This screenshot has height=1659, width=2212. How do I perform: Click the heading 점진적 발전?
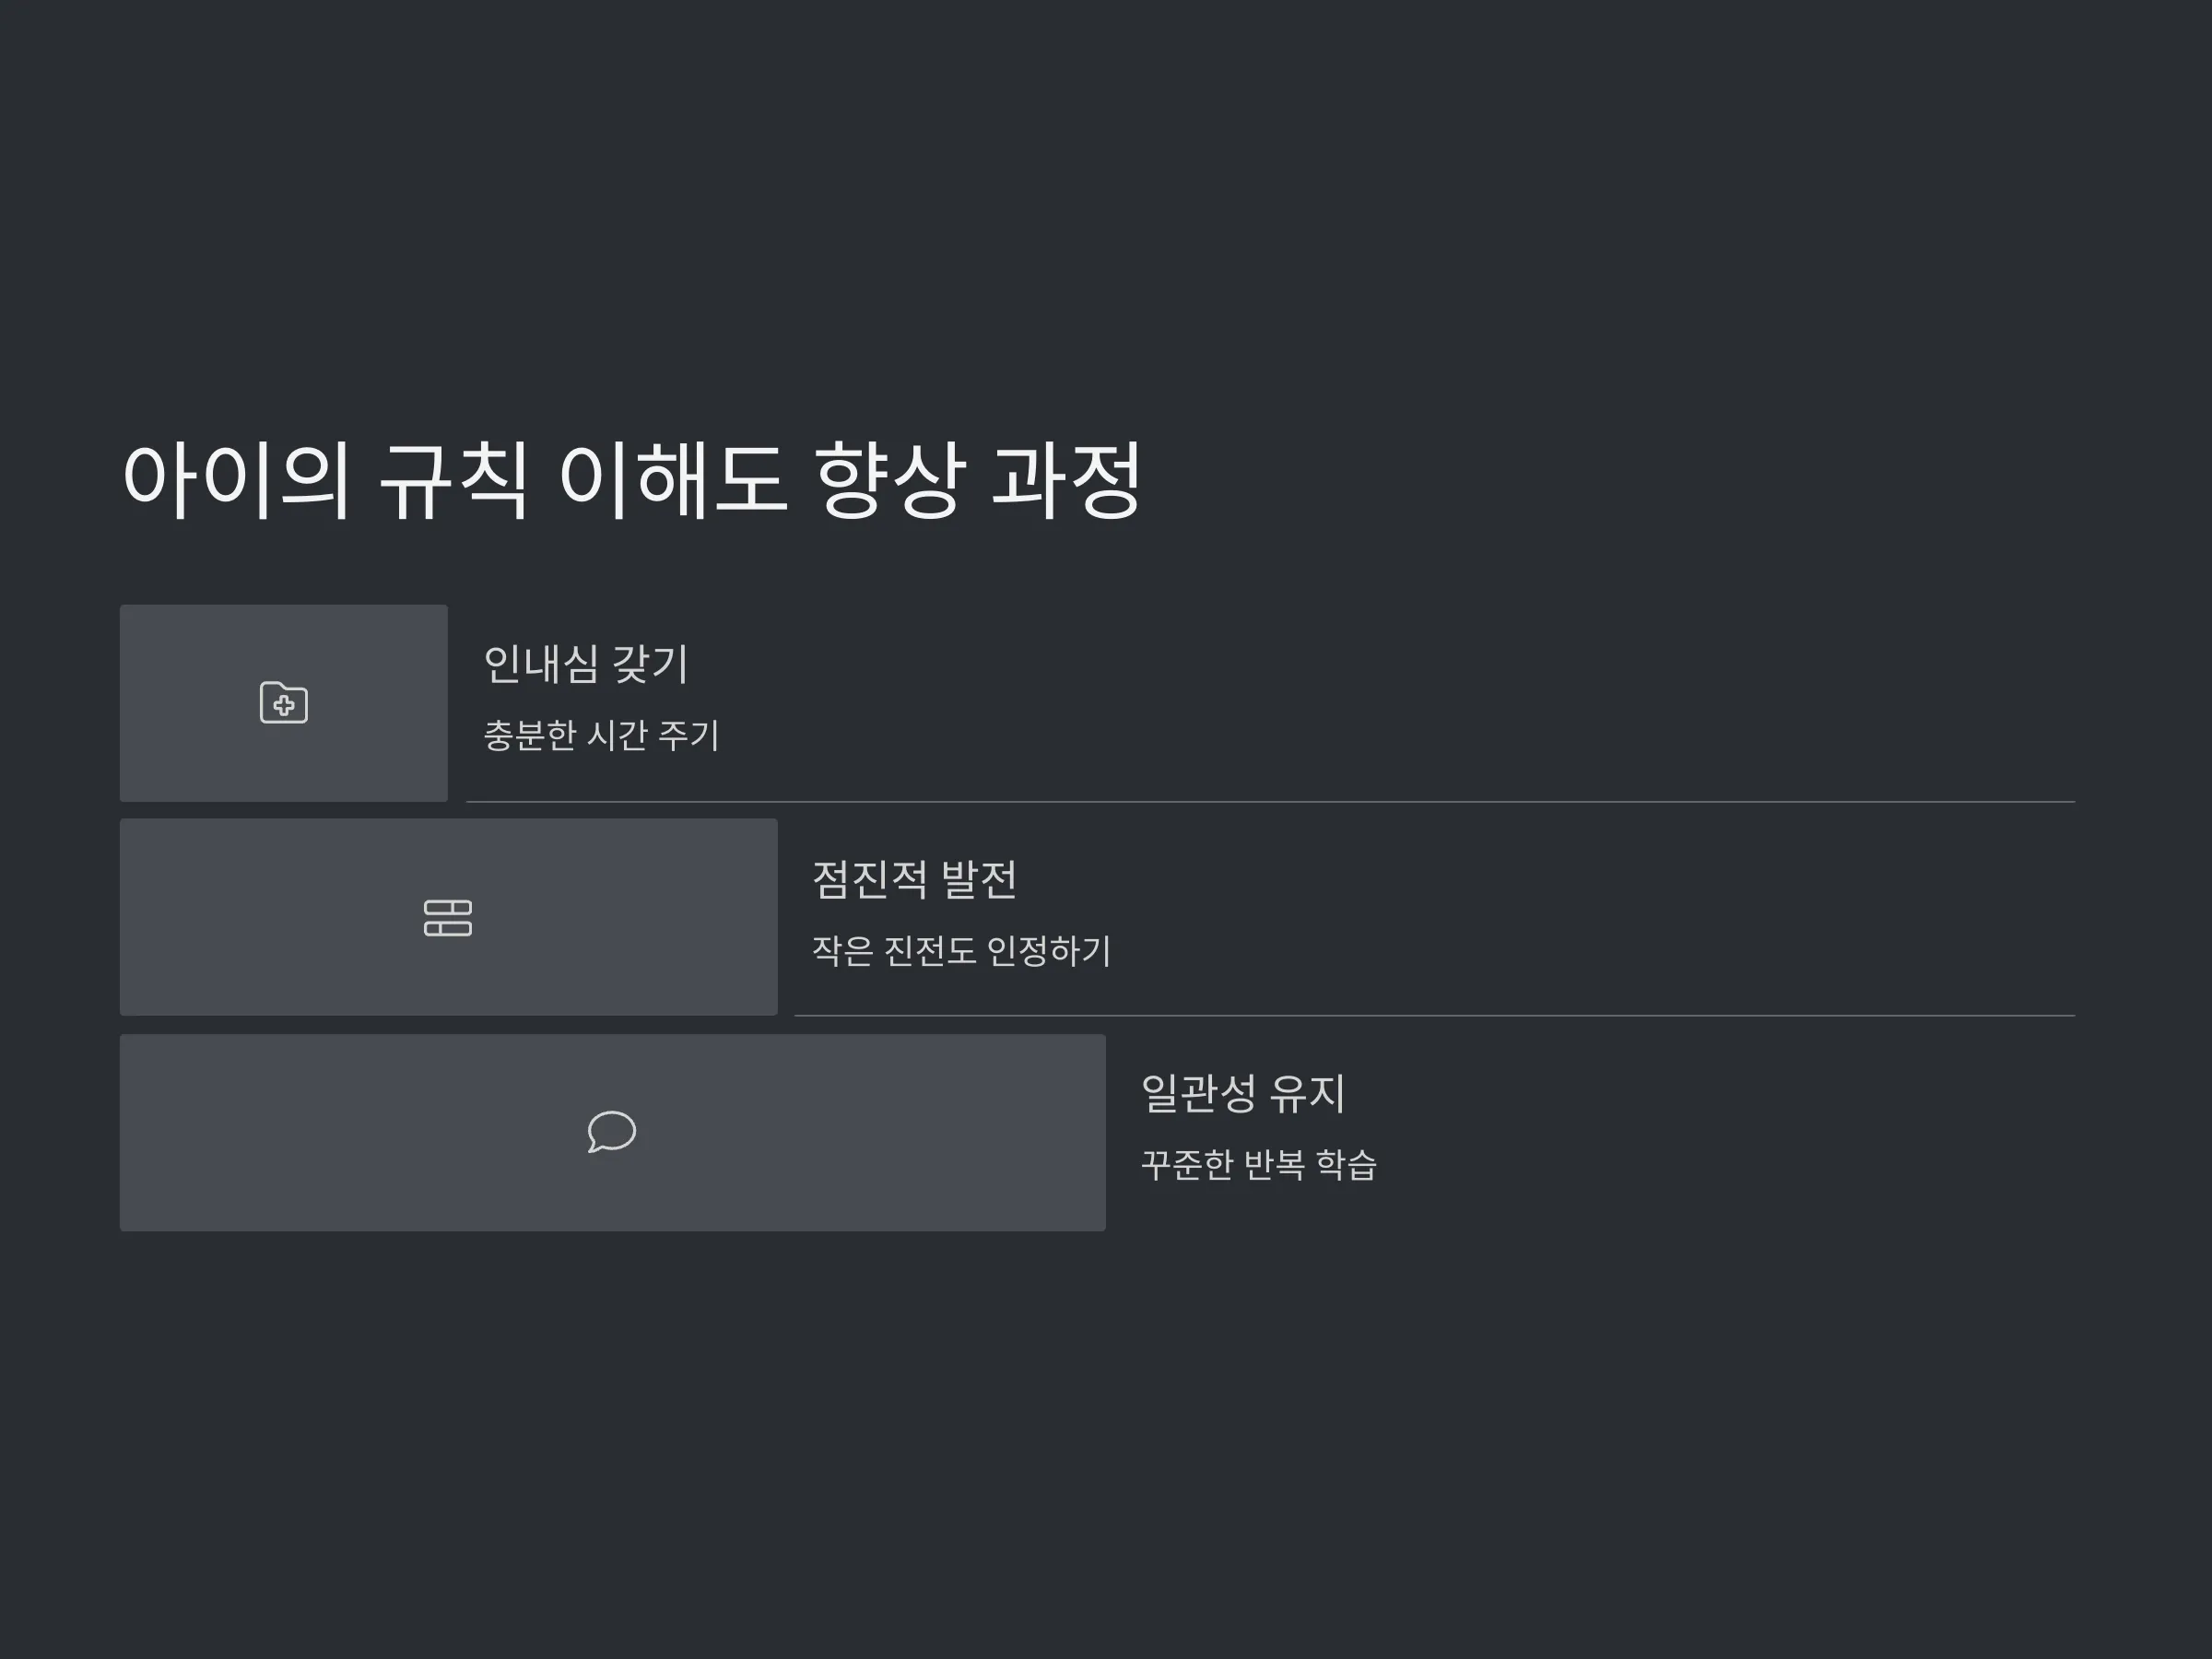pos(914,880)
